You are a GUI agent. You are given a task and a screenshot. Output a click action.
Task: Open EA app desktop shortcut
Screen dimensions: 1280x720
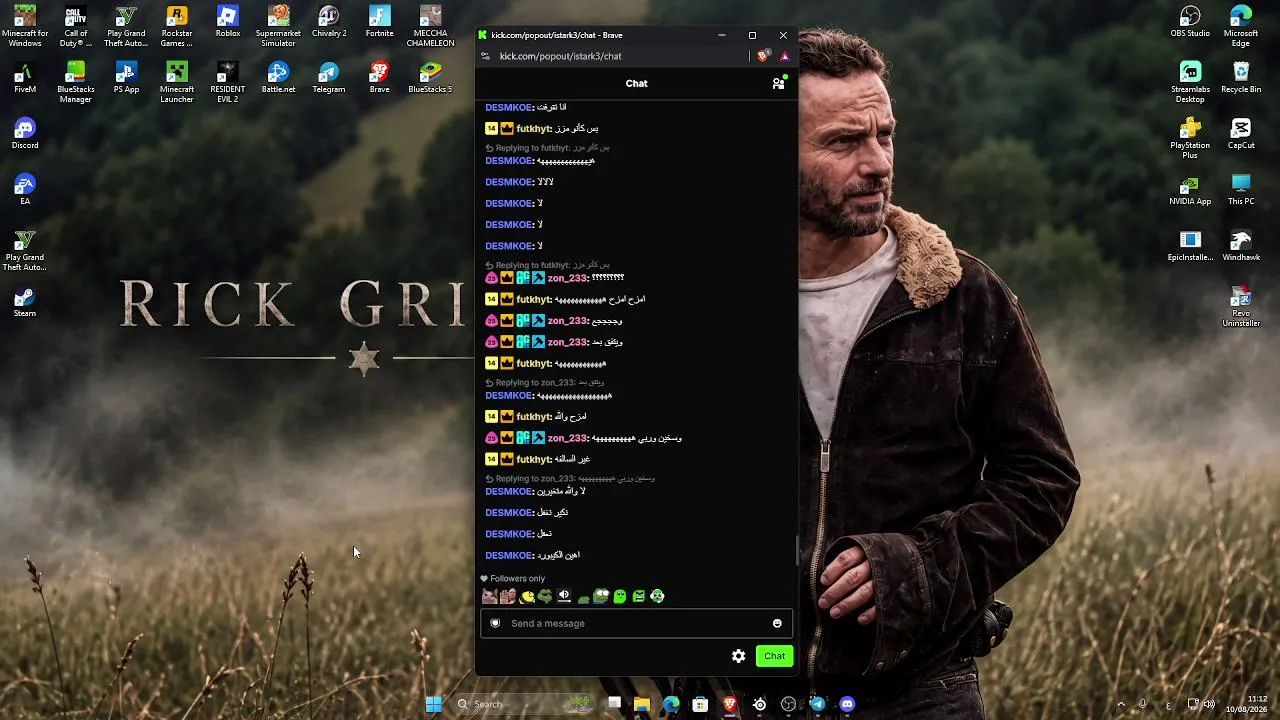point(25,190)
